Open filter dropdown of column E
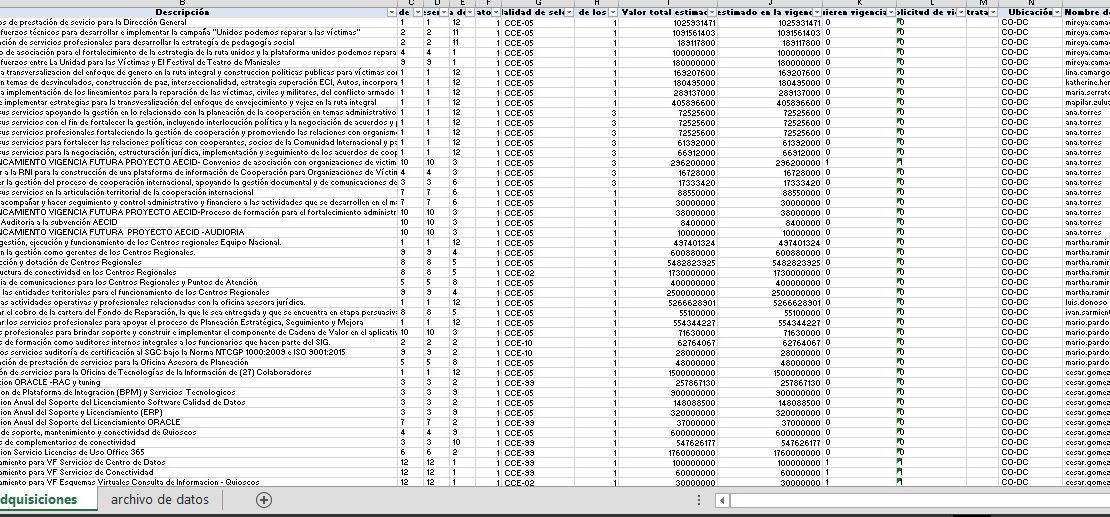1110x517 pixels. coord(471,13)
